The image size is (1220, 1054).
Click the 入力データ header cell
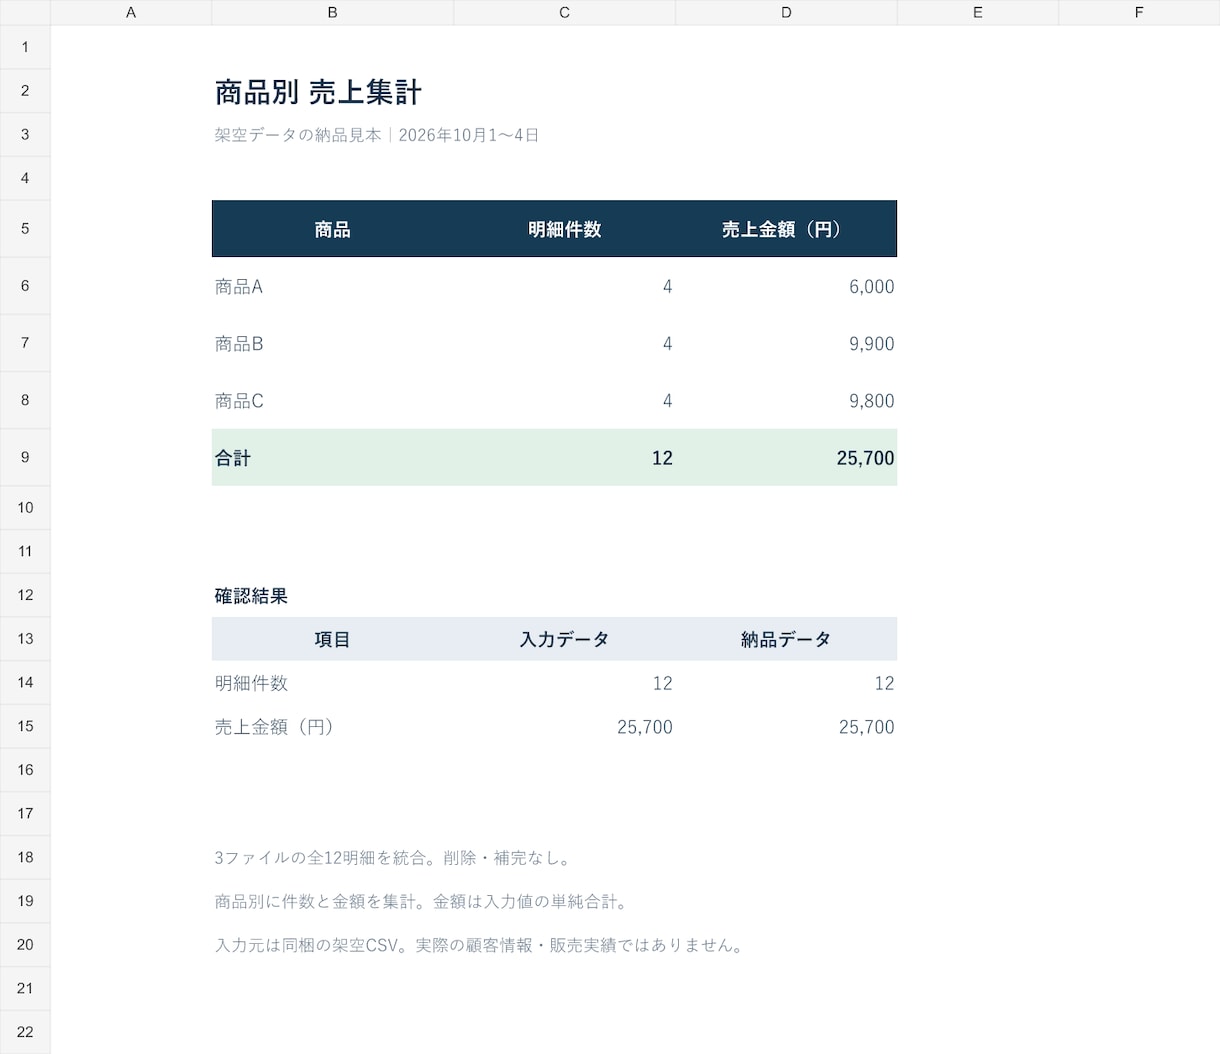click(x=565, y=639)
